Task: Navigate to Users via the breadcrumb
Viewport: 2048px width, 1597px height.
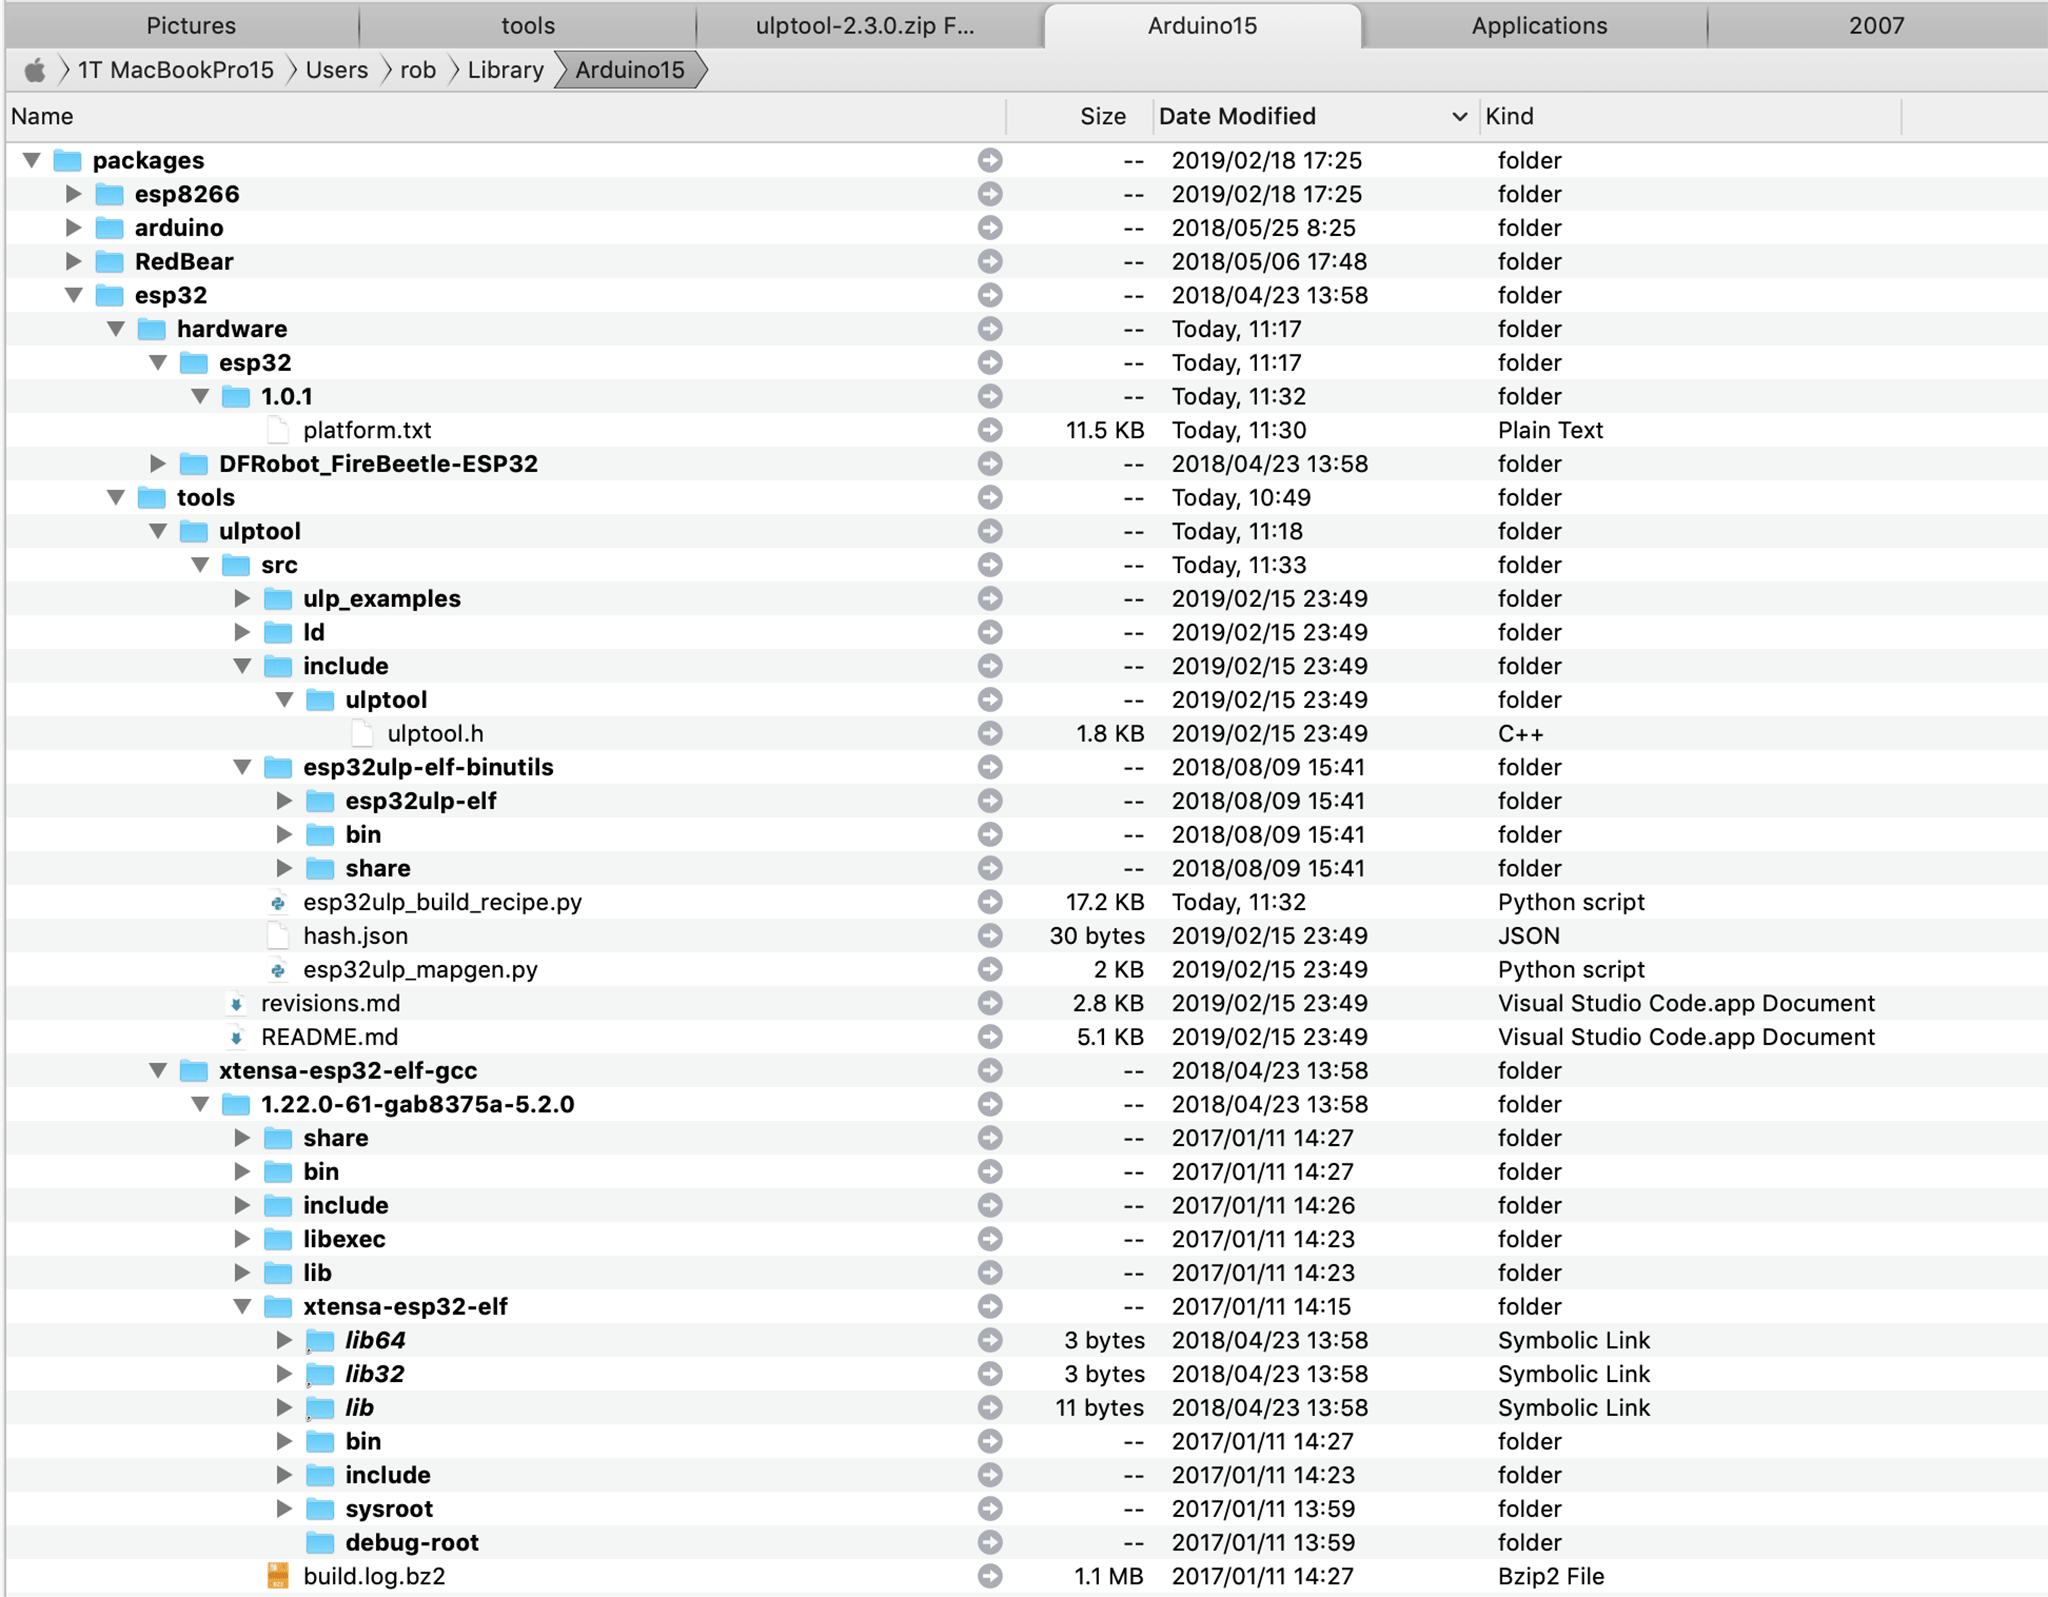Action: [337, 70]
